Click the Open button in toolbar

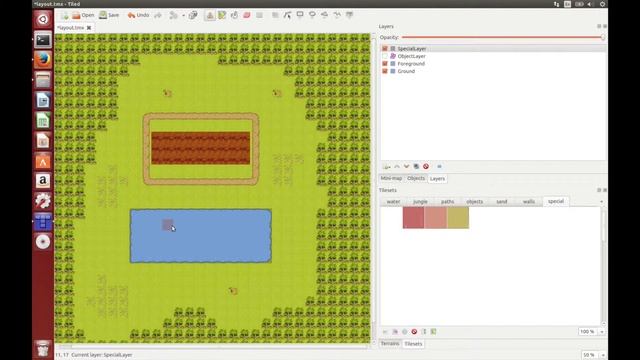[x=83, y=15]
